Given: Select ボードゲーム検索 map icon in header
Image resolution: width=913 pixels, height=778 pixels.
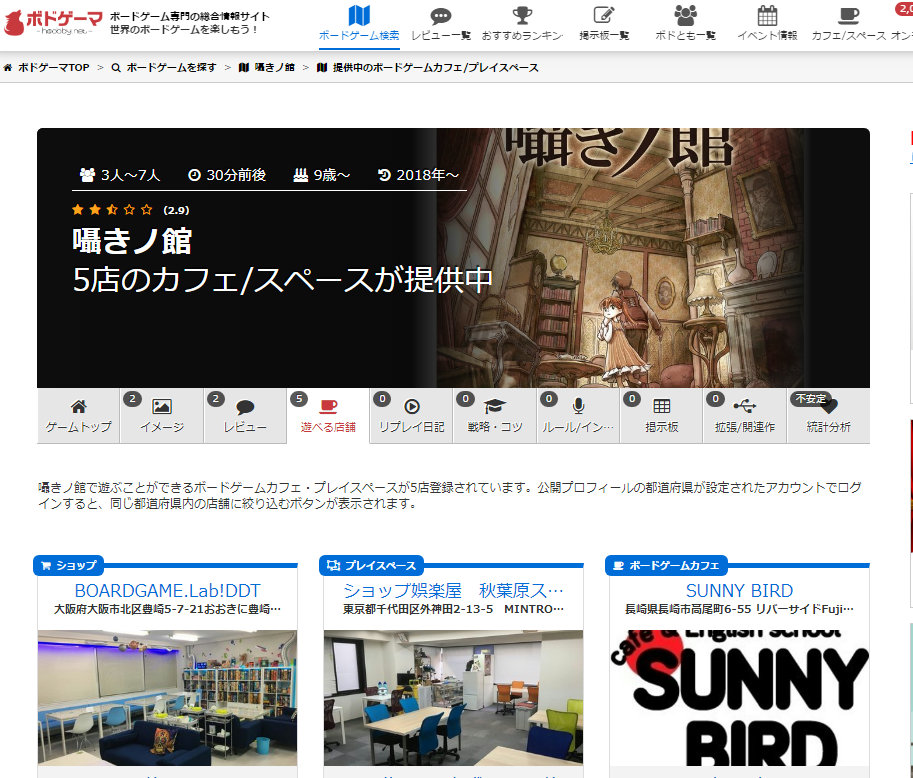Looking at the screenshot, I should point(359,16).
